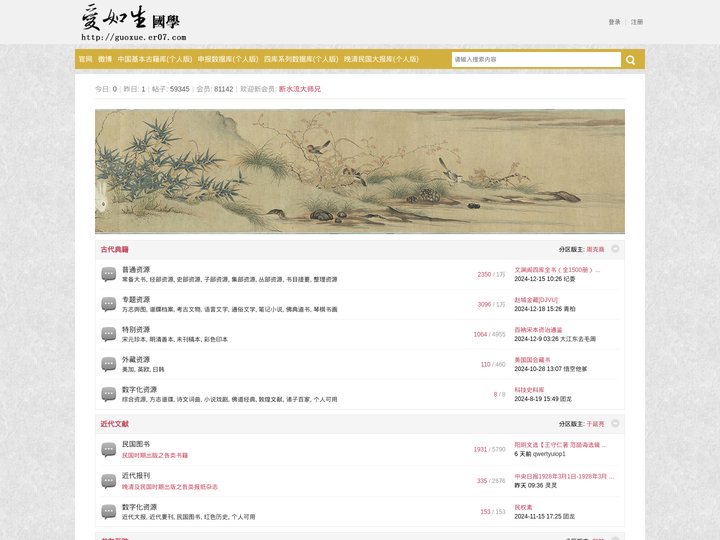The image size is (720, 540).
Task: Open 数字化资源 forum under 近代文献
Action: [140, 507]
